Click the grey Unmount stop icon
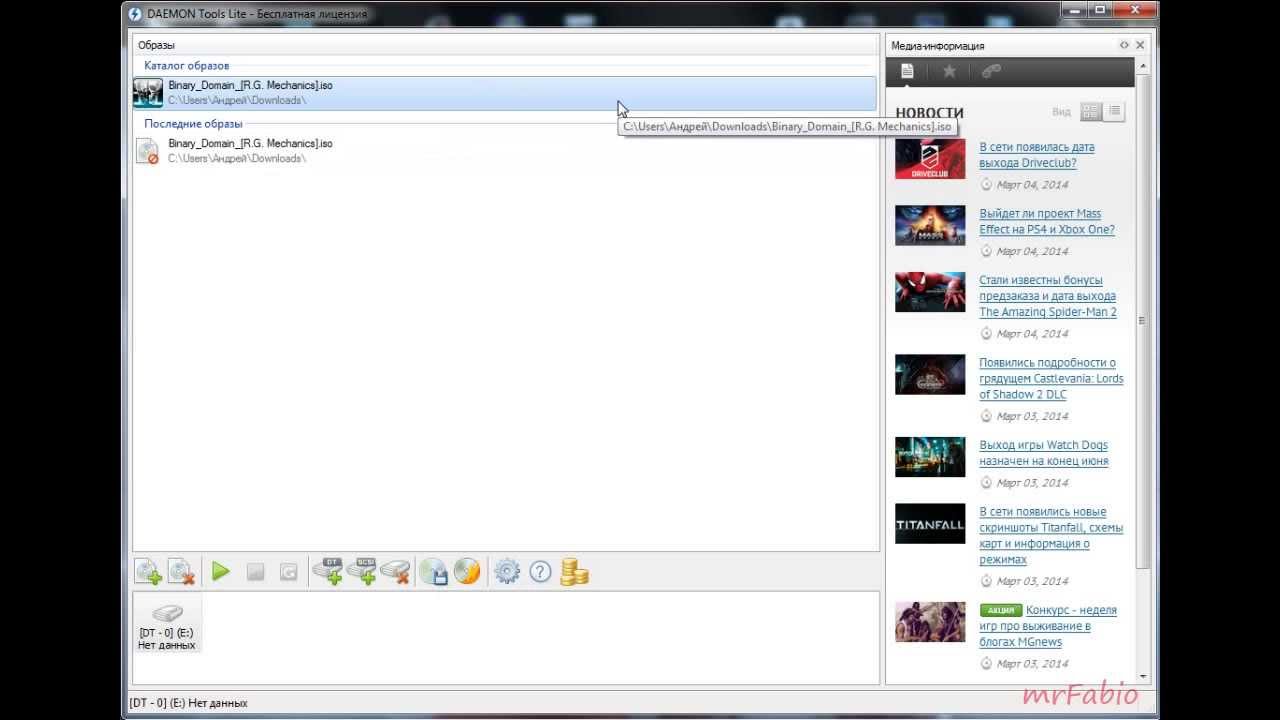This screenshot has width=1280, height=720. [x=255, y=572]
